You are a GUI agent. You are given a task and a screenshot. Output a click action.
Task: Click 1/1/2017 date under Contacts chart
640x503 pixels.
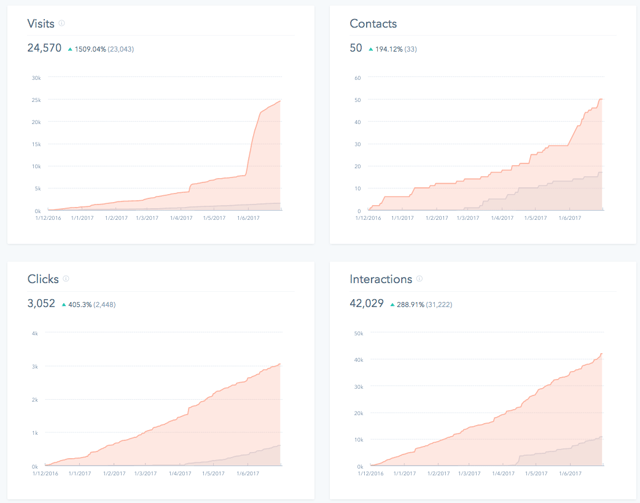(402, 218)
